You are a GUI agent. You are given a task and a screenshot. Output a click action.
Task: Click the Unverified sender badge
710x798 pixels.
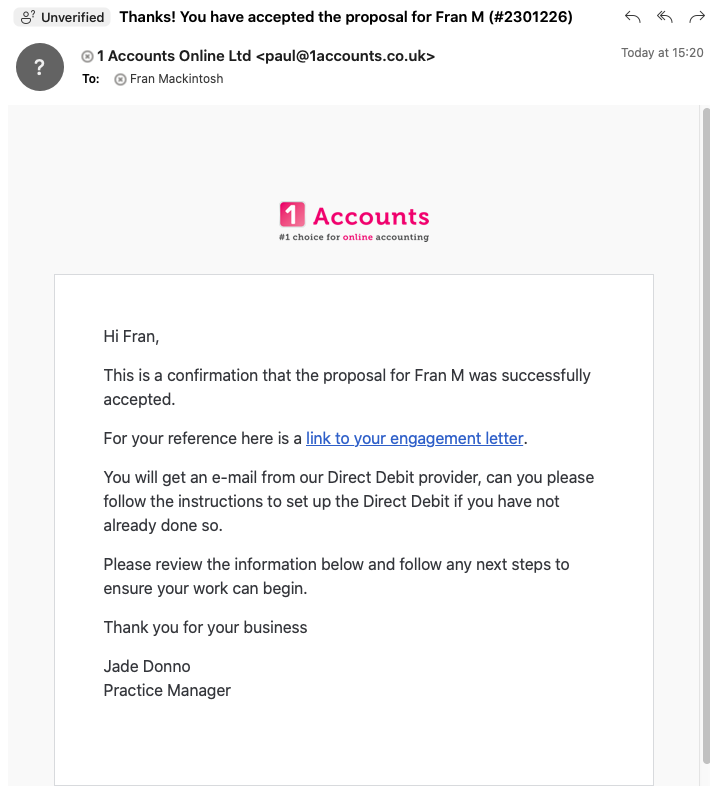(x=62, y=17)
